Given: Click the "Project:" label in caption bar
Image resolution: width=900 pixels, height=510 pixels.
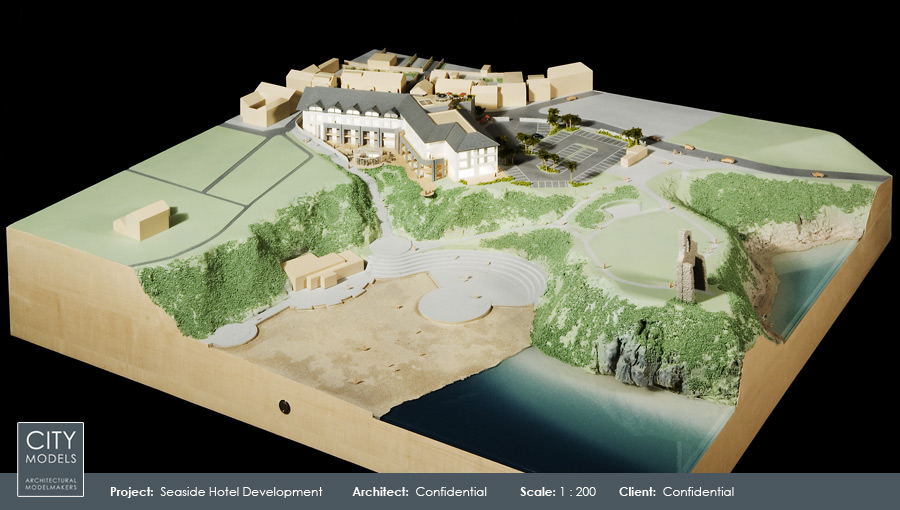Looking at the screenshot, I should (x=132, y=492).
